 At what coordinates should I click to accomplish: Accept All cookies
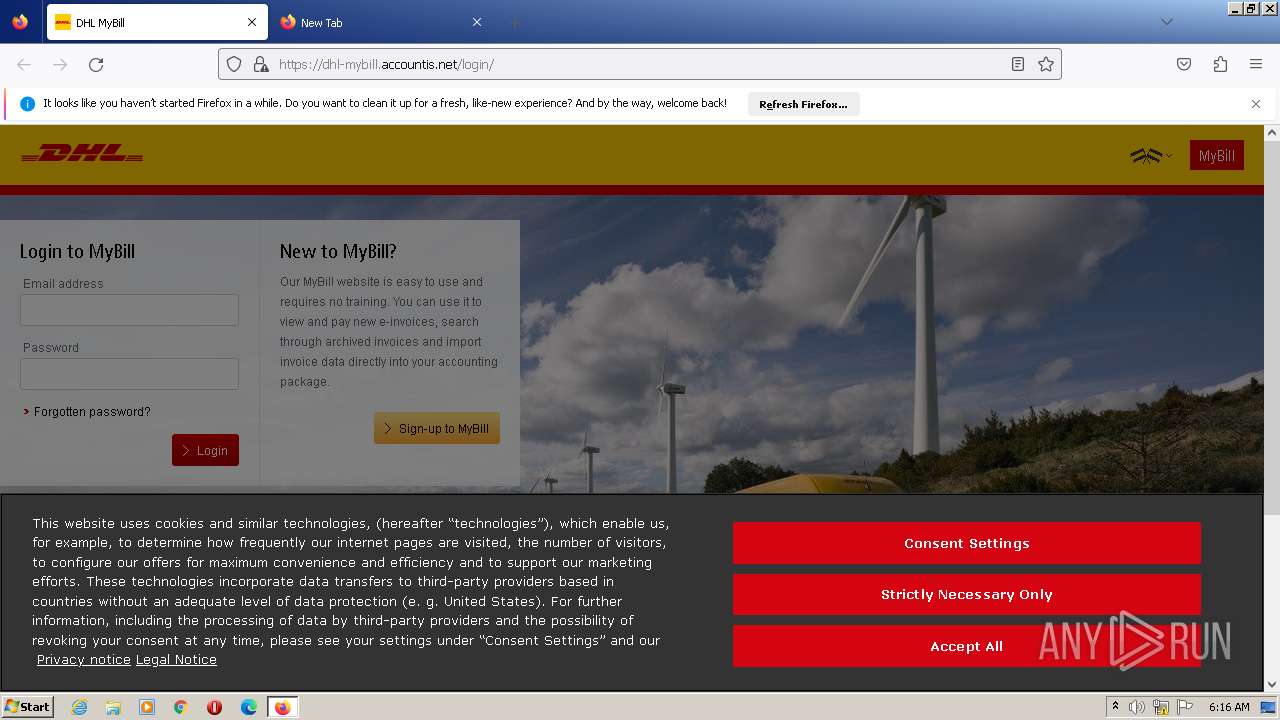(x=966, y=646)
